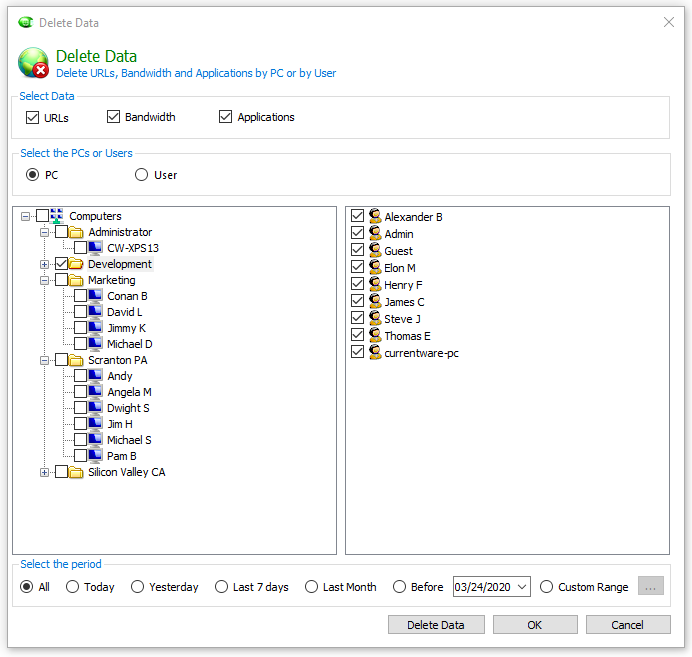Click the Angela M computer icon
692x657 pixels.
point(95,392)
